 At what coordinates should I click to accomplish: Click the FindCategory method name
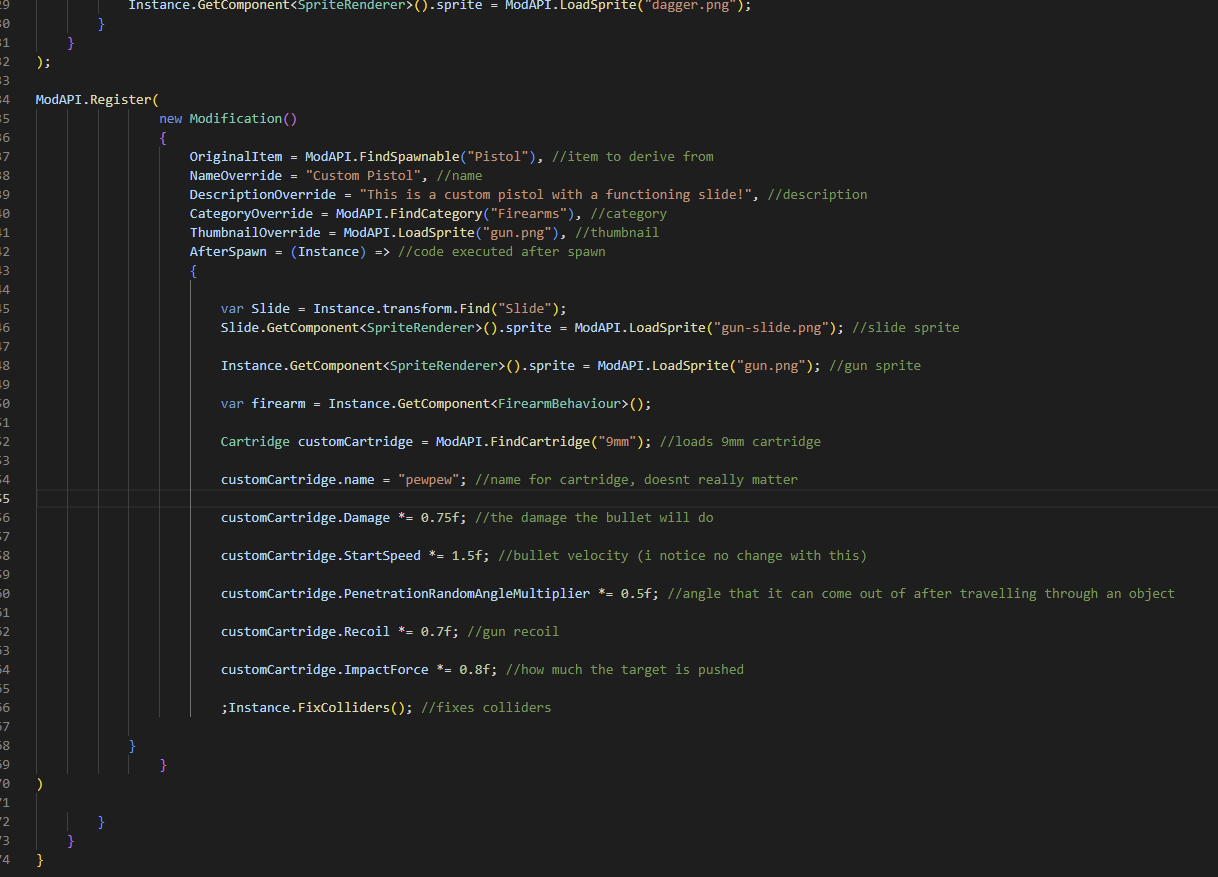[436, 213]
